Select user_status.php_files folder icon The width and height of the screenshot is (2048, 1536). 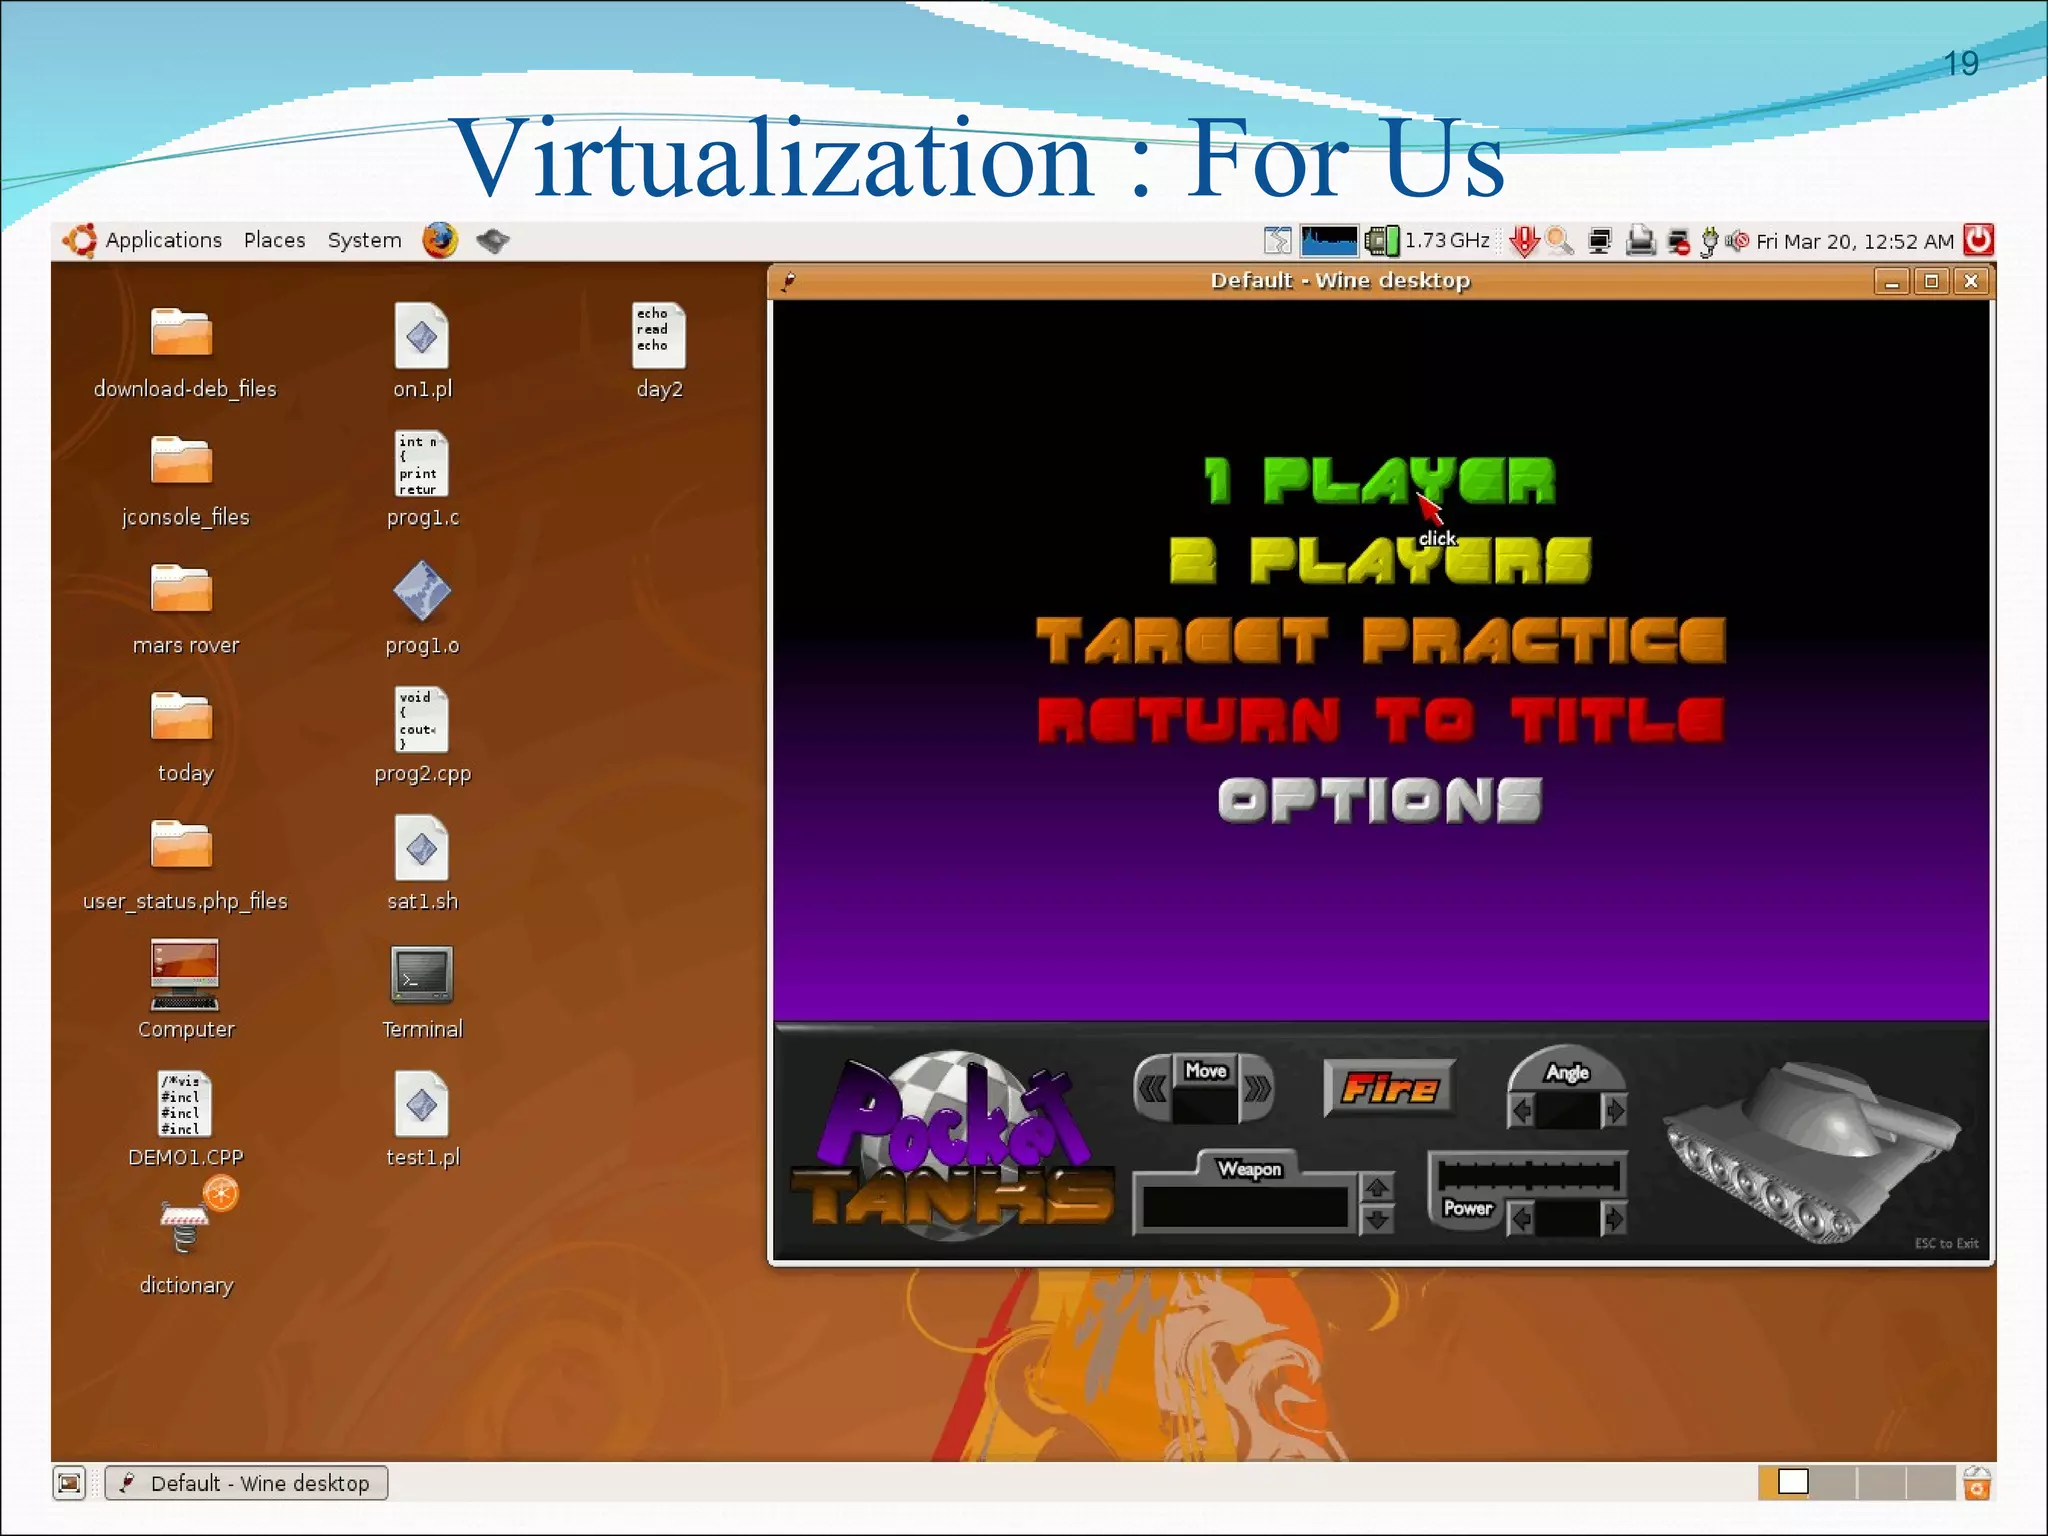[181, 844]
